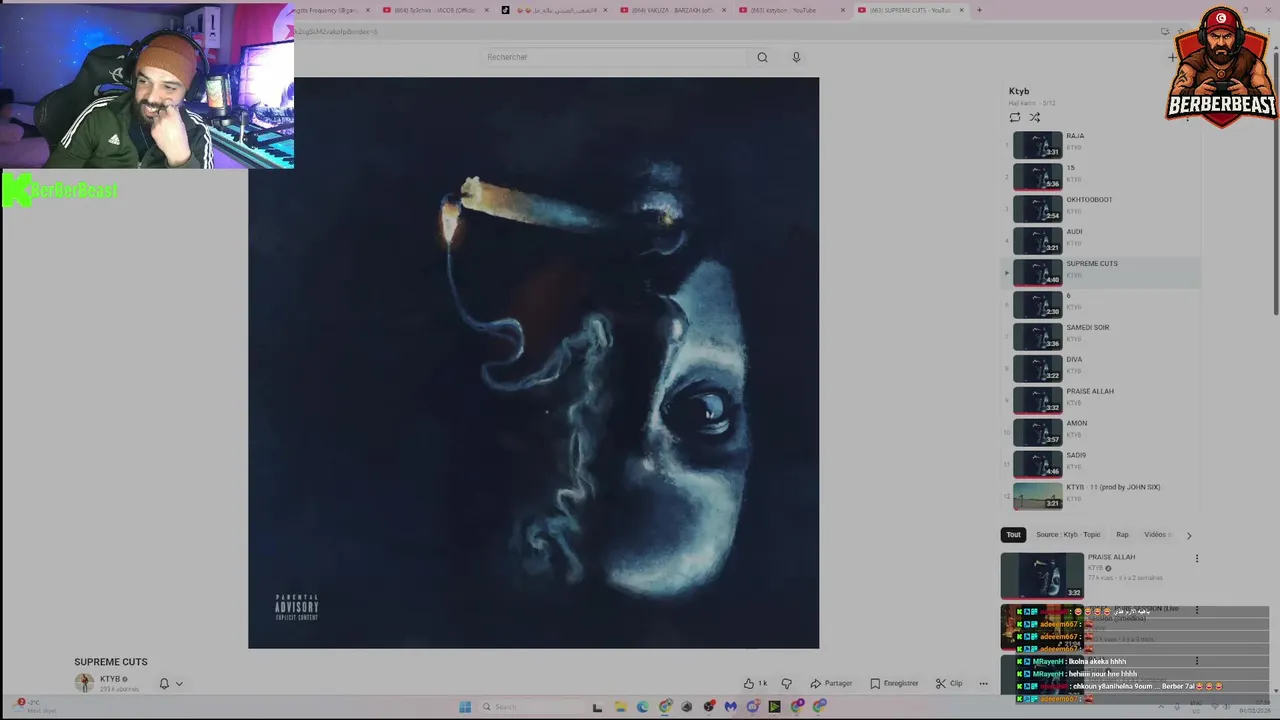This screenshot has width=1280, height=720.
Task: Play the track titled 6
Action: coord(1100,305)
